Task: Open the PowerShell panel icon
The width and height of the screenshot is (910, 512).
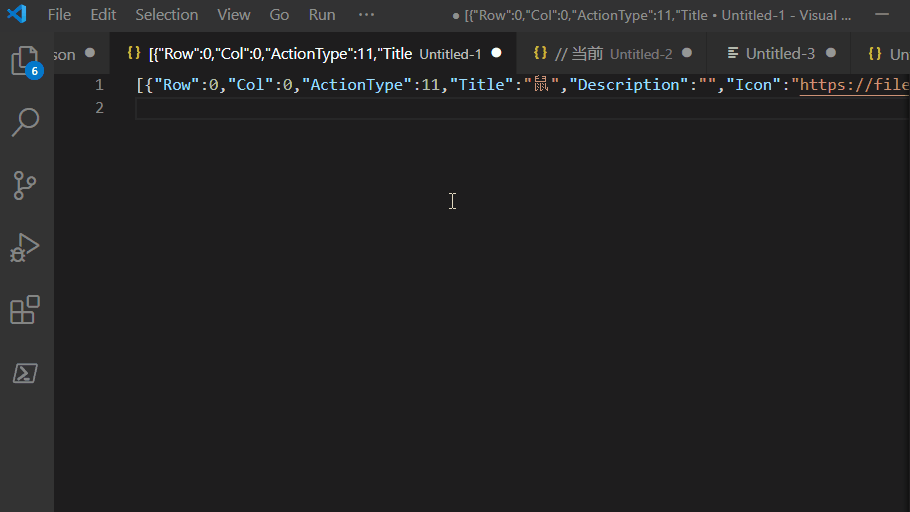Action: coord(25,373)
